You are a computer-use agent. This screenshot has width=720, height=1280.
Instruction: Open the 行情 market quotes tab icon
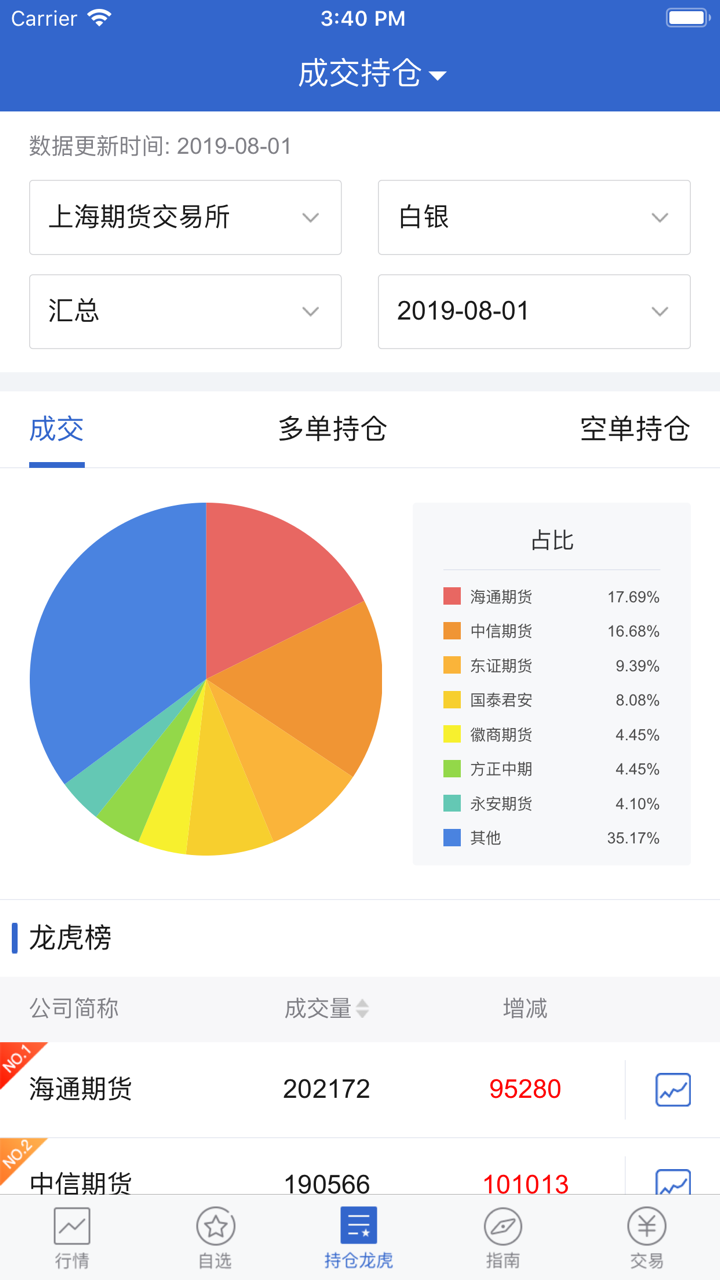pos(72,1226)
